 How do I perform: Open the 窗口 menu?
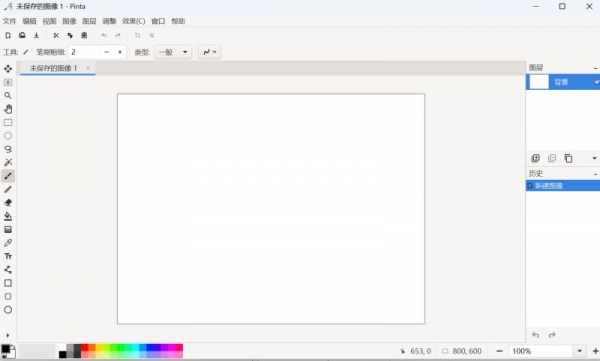pyautogui.click(x=158, y=21)
